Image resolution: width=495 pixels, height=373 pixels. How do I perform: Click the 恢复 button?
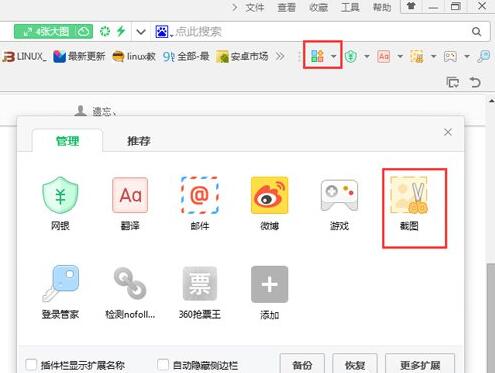pos(355,364)
